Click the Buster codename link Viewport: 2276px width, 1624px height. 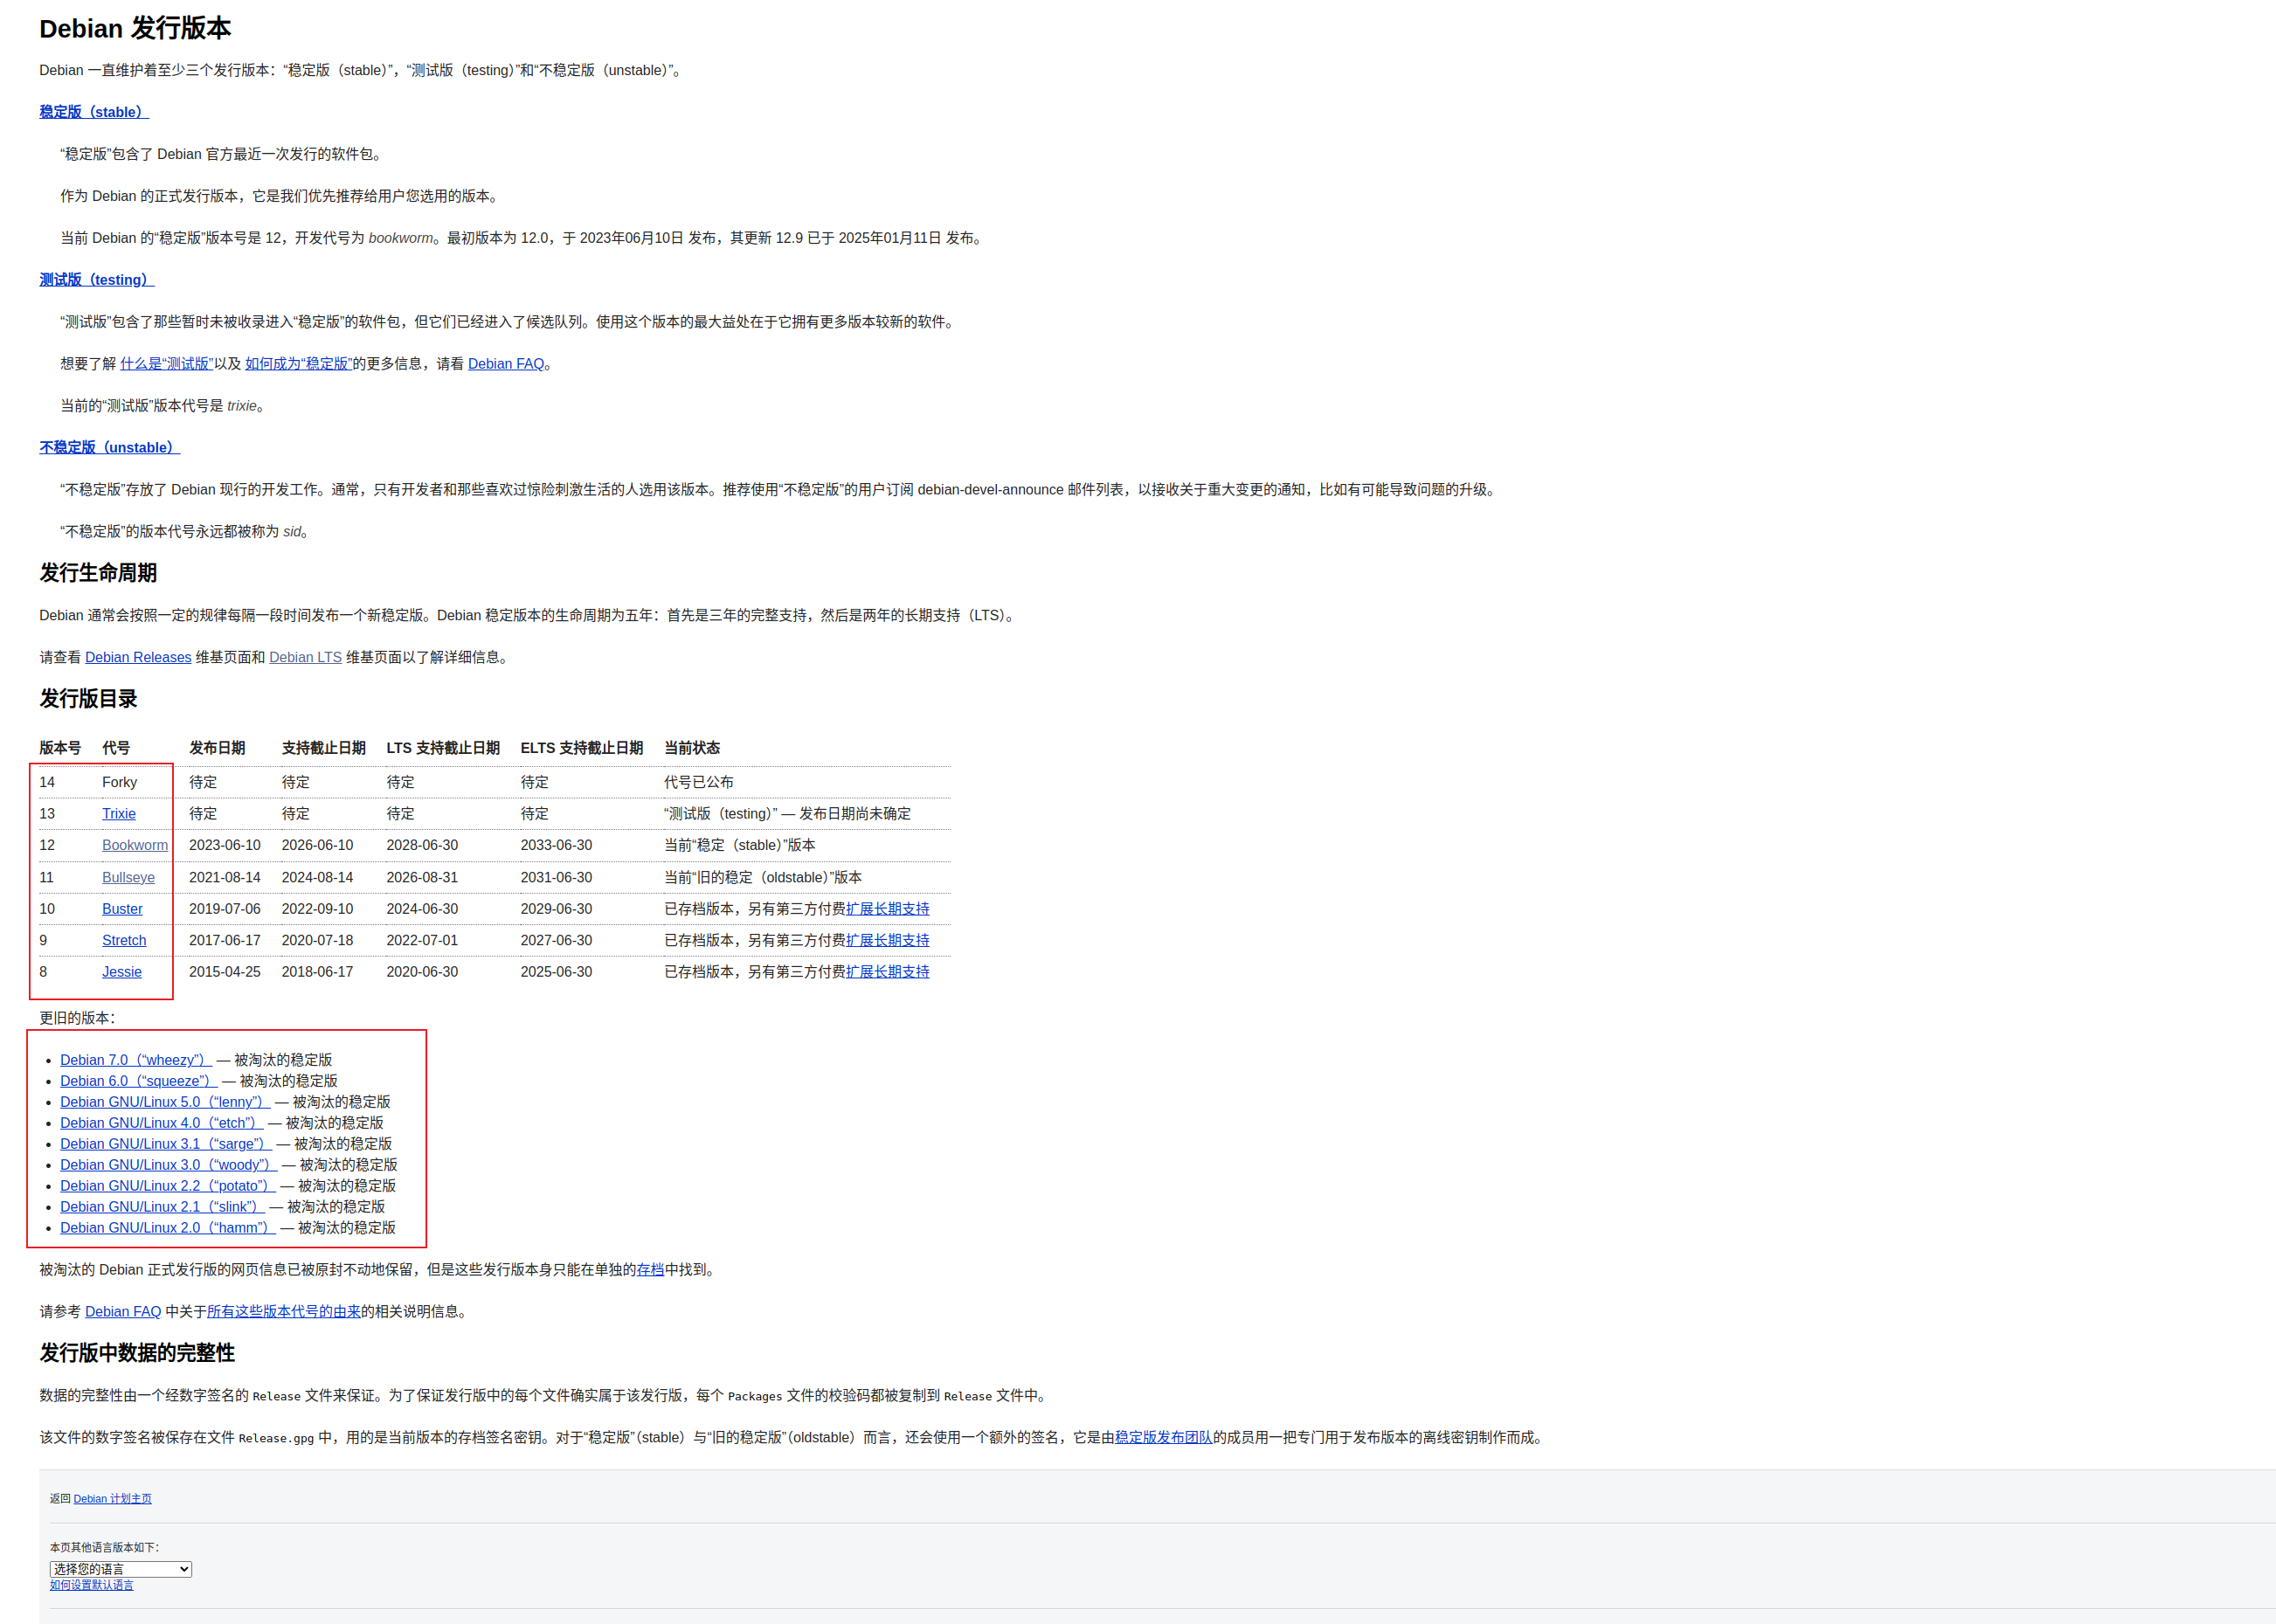122,909
